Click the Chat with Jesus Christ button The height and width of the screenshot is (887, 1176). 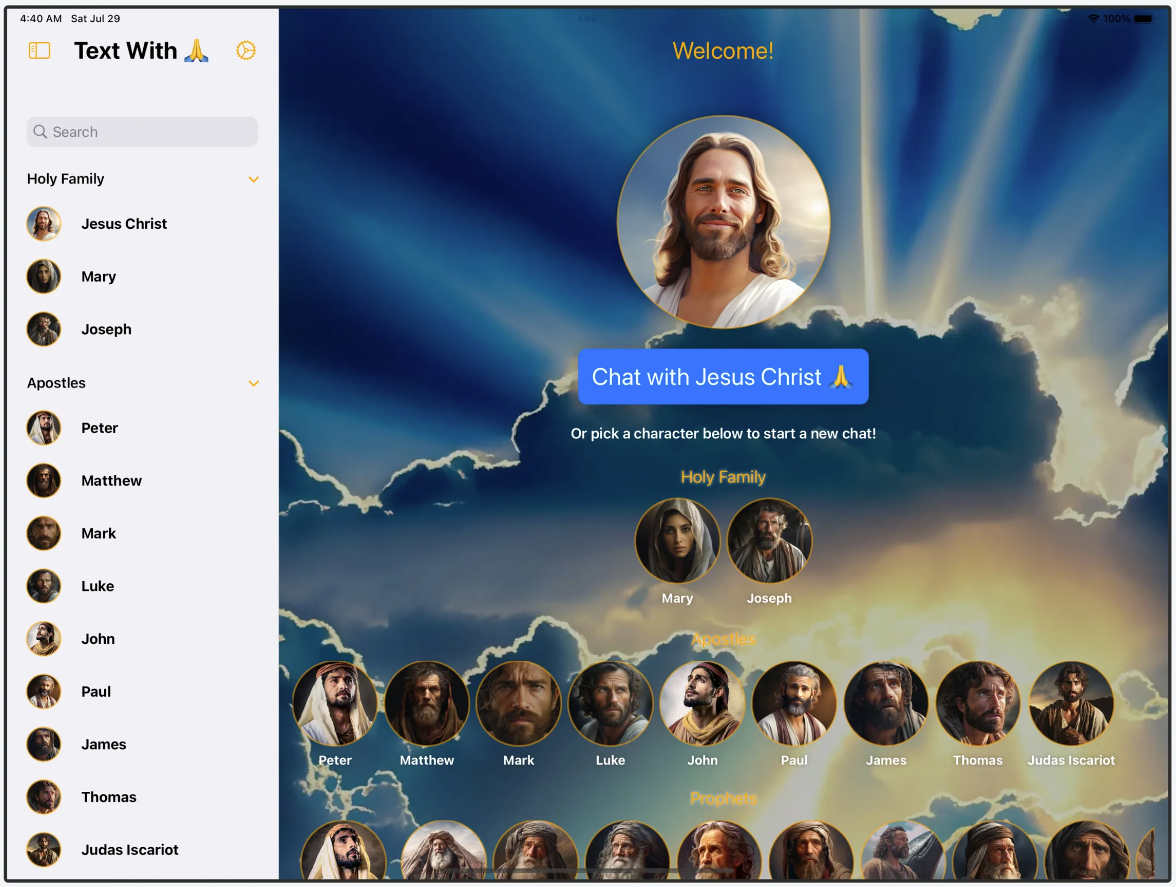tap(723, 376)
